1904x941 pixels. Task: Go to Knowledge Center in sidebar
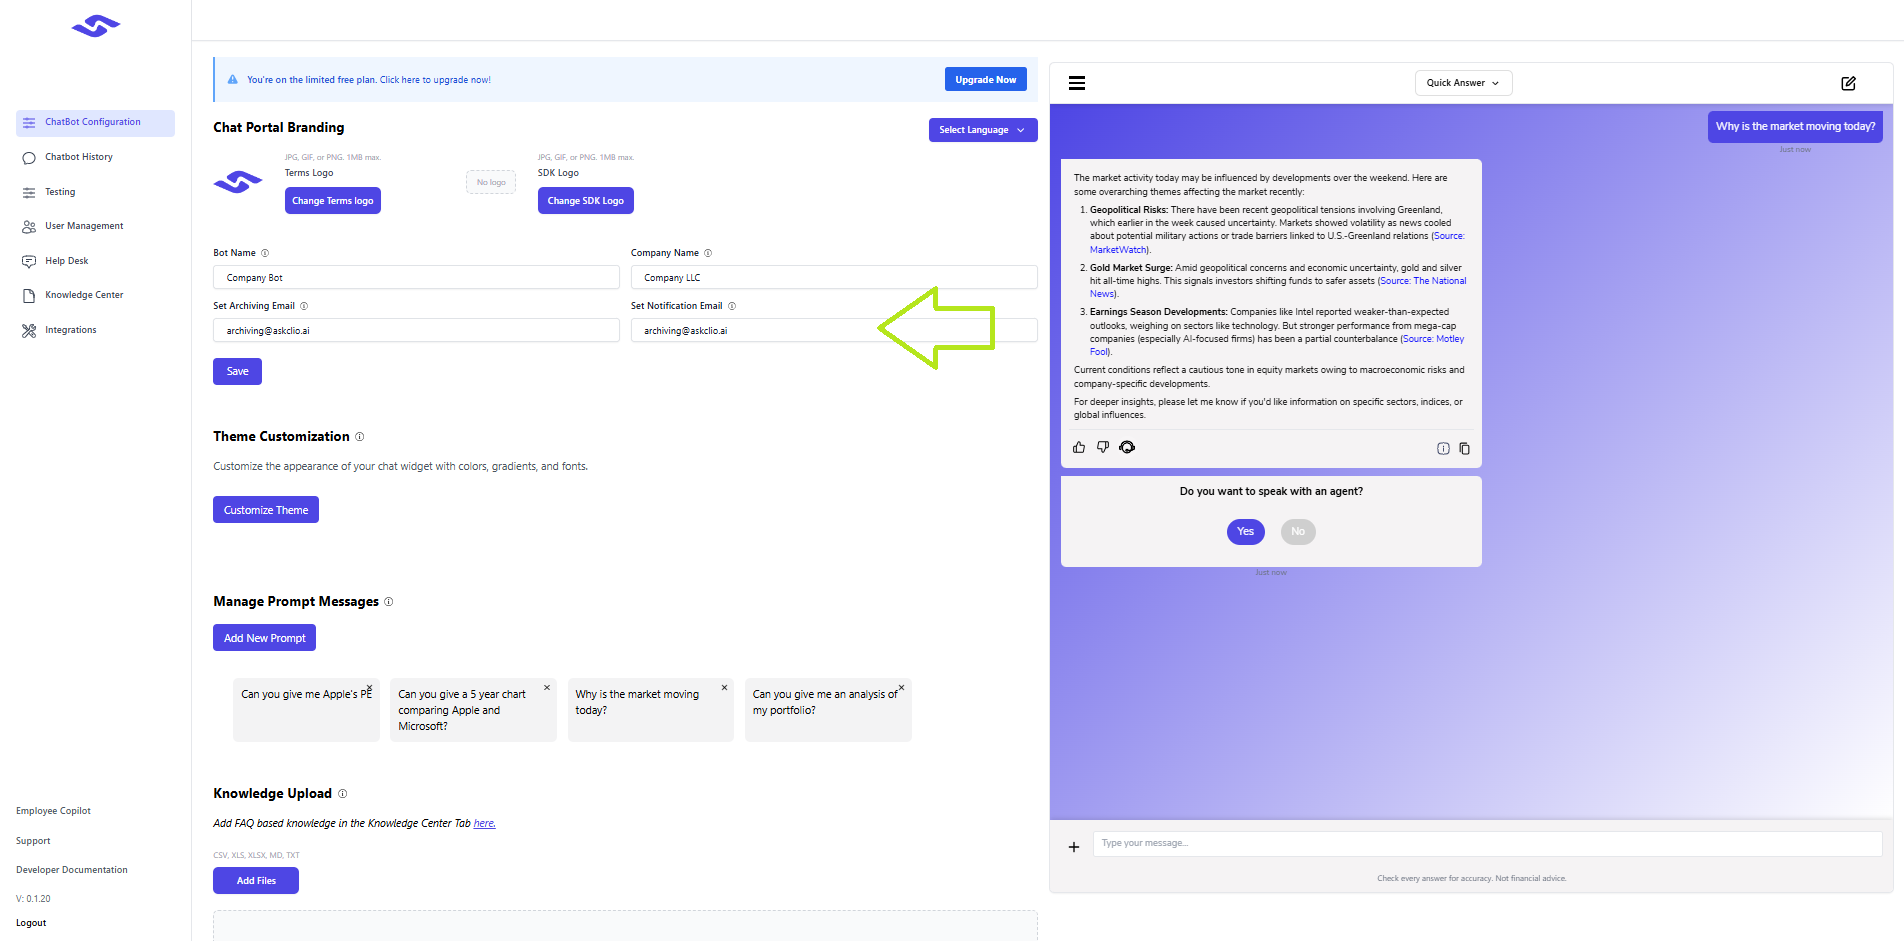[84, 295]
